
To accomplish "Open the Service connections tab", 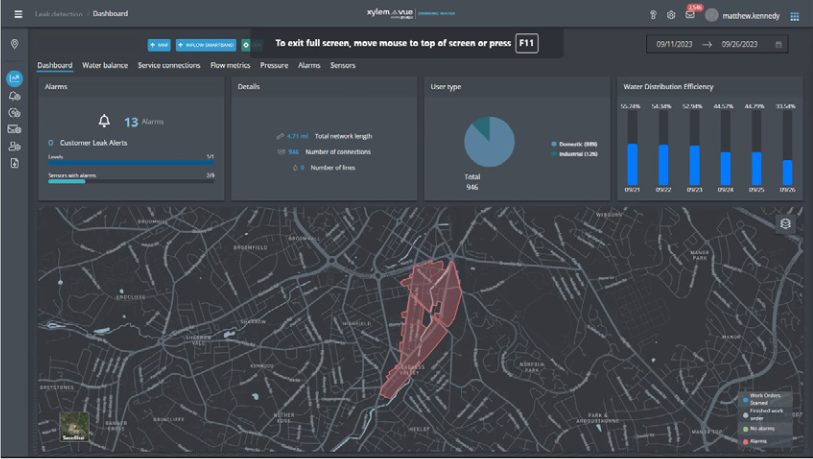I will click(x=169, y=65).
